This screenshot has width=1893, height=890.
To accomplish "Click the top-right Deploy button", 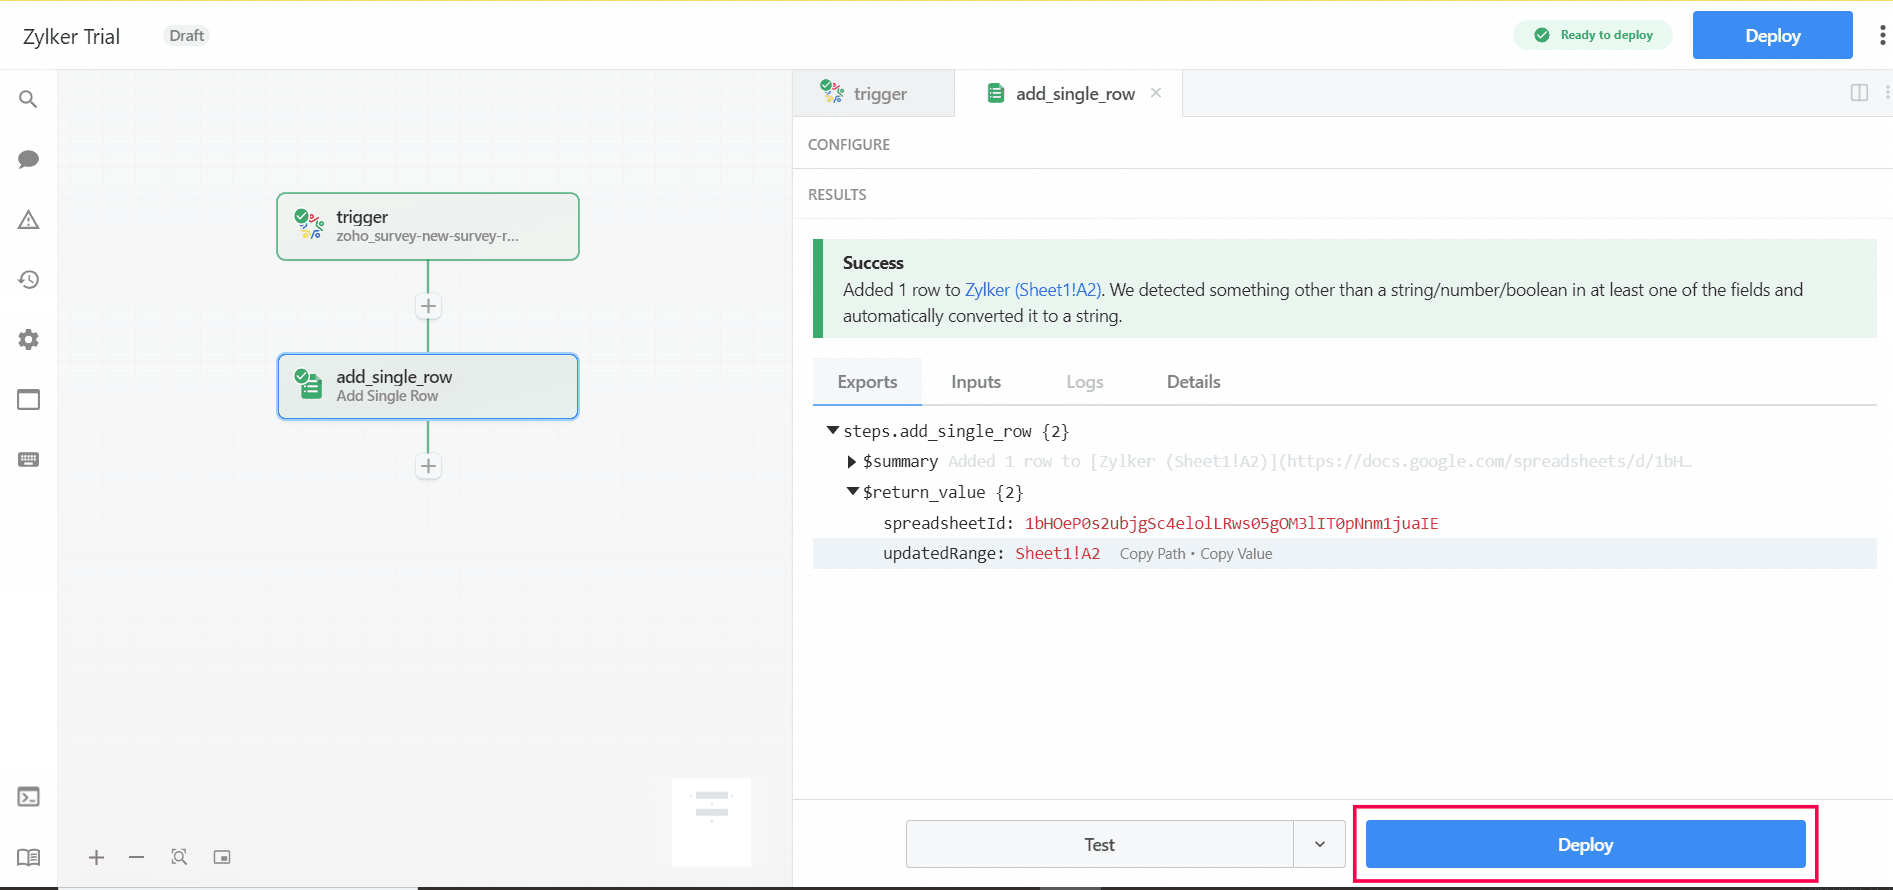I will [x=1773, y=35].
